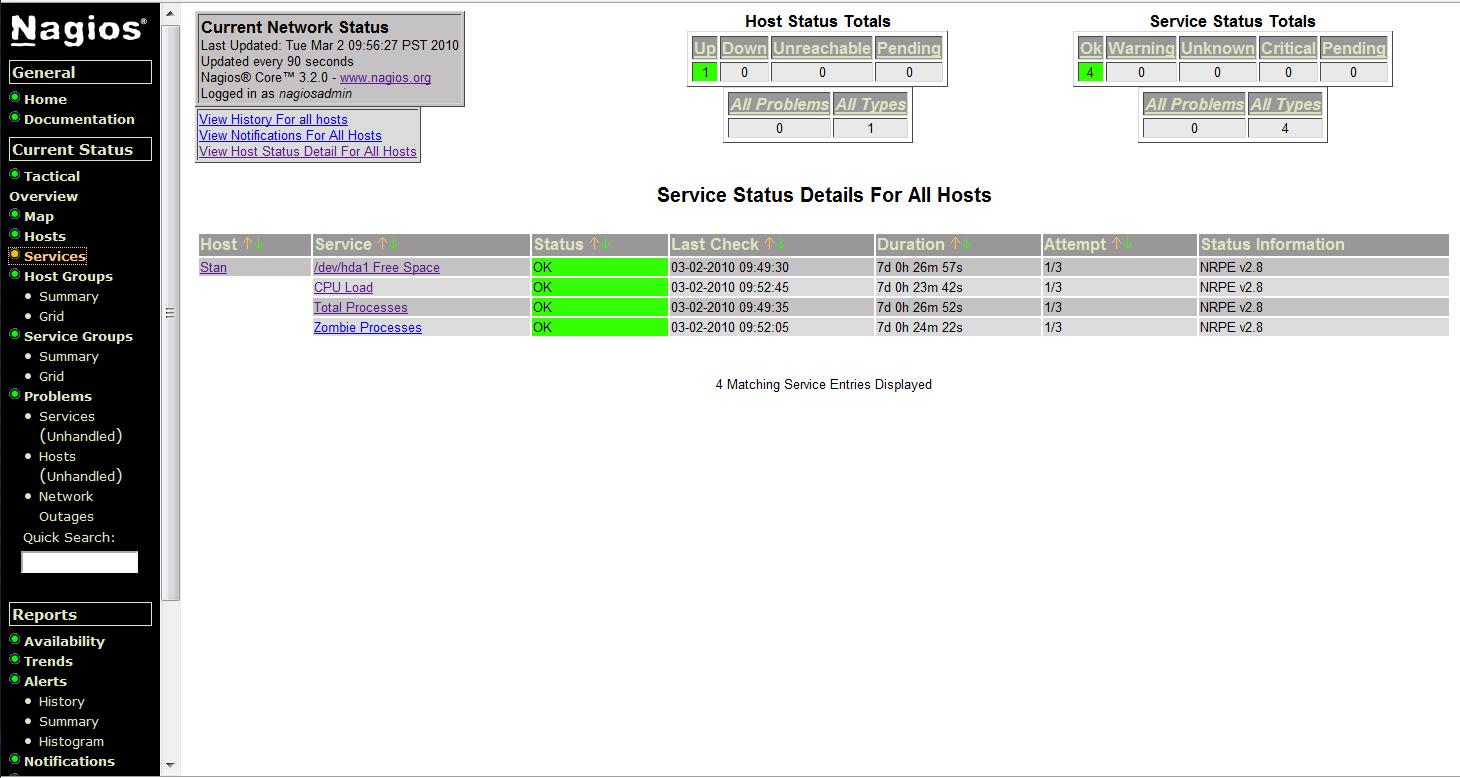Click the Stan host link
1460x778 pixels.
(x=213, y=267)
